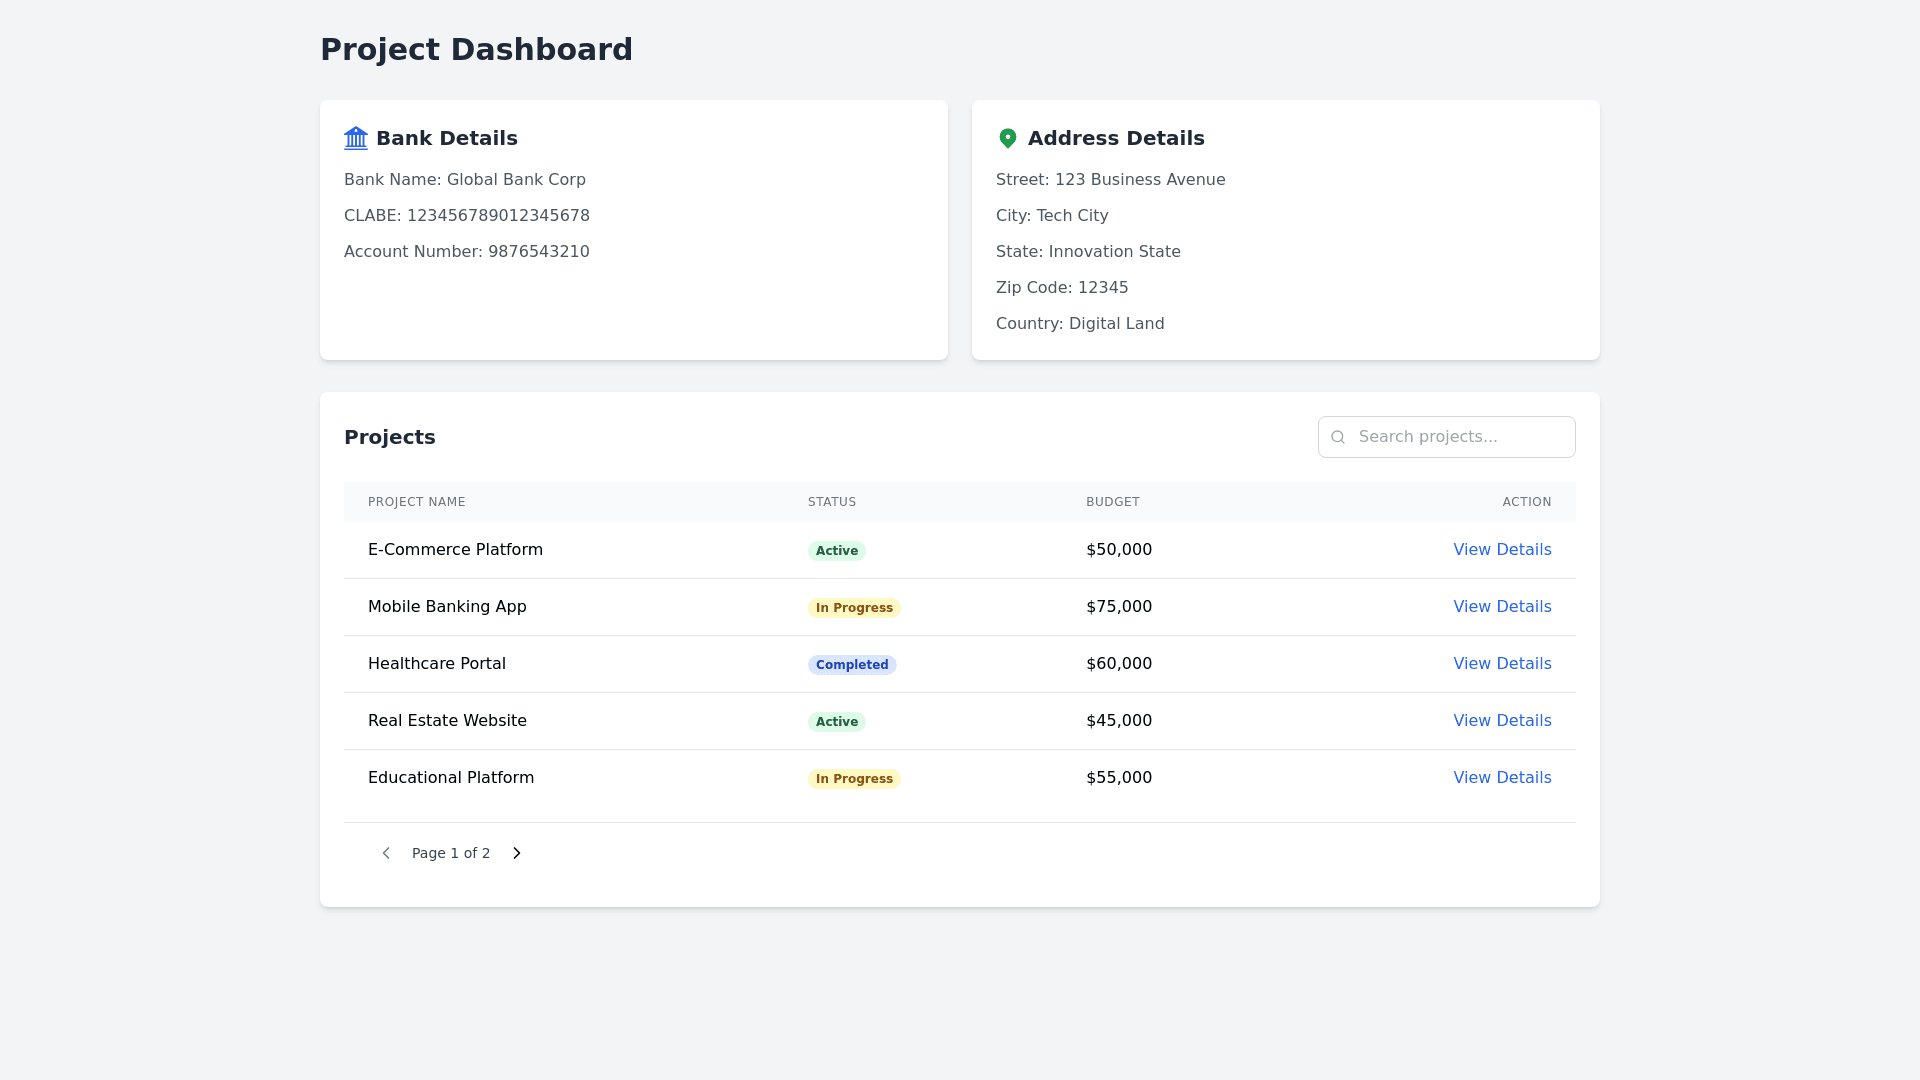This screenshot has height=1080, width=1920.
Task: Select the Active badge for E-Commerce Platform
Action: click(x=837, y=550)
